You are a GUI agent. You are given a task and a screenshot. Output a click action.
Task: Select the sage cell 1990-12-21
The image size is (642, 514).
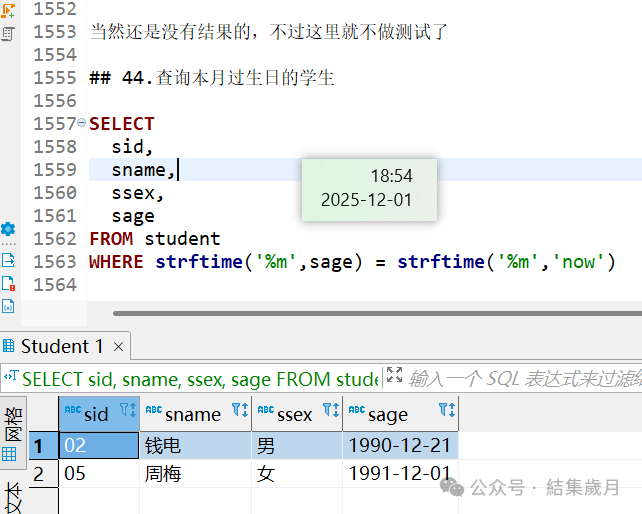click(x=400, y=445)
